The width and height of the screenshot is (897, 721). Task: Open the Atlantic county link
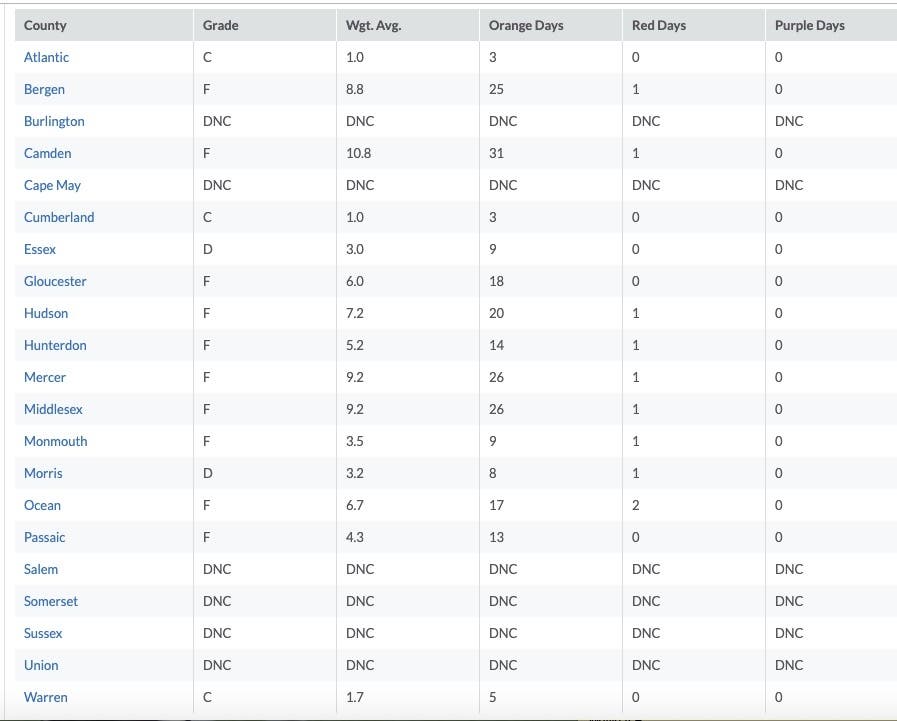pos(46,57)
